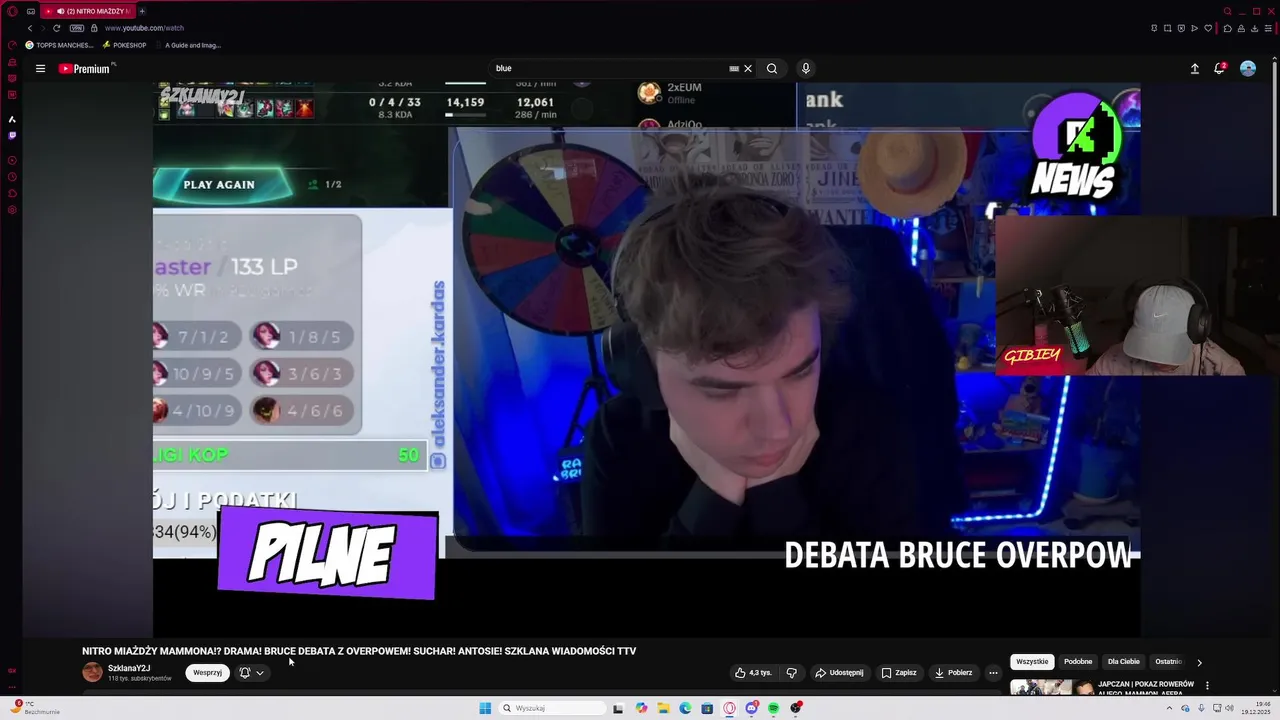Open the SzklanaY2J channel avatar
1280x720 pixels.
tap(92, 672)
